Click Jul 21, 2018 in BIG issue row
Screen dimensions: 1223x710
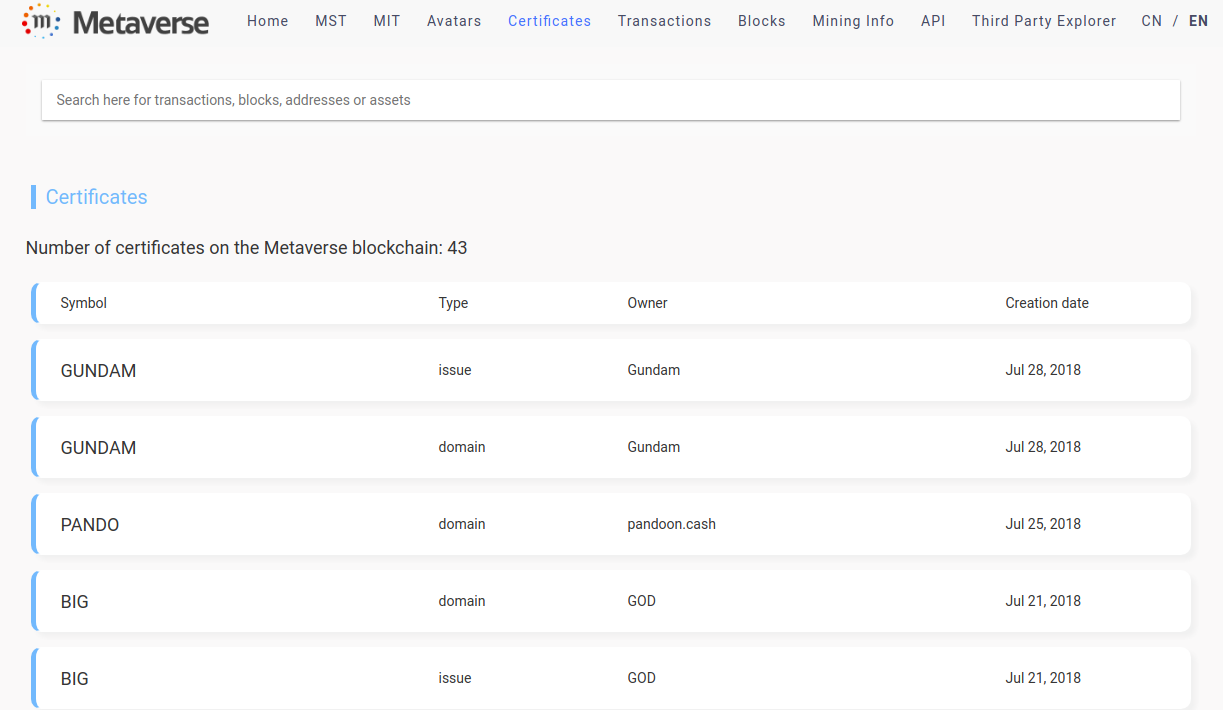[x=1043, y=678]
